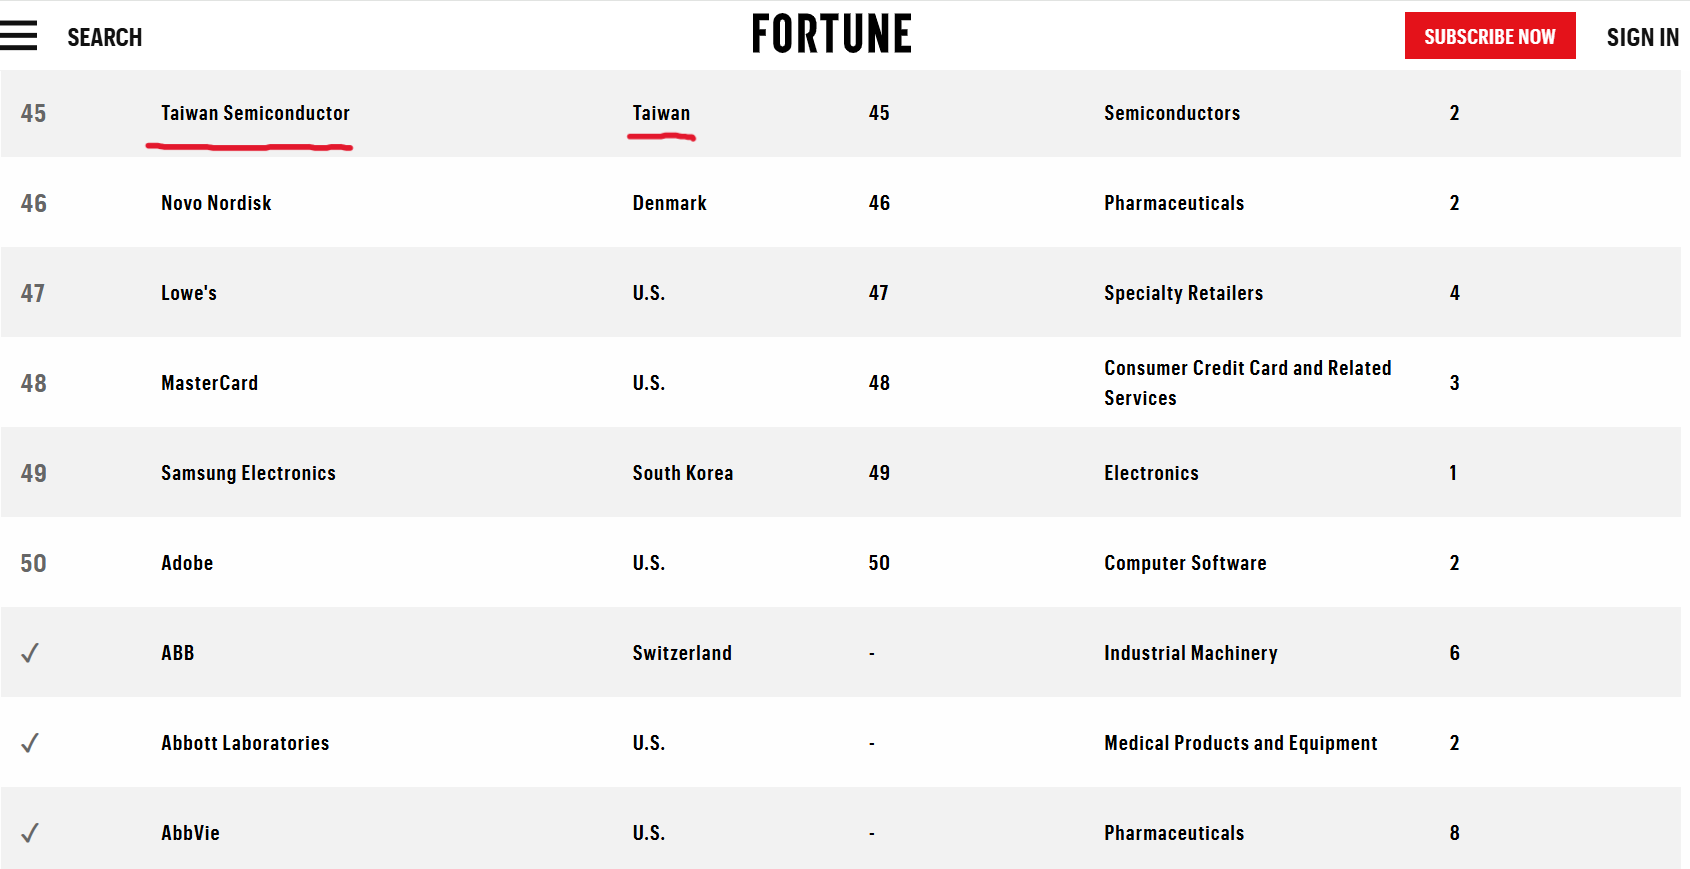The height and width of the screenshot is (869, 1690).
Task: Open the SIGN IN link
Action: (1642, 38)
